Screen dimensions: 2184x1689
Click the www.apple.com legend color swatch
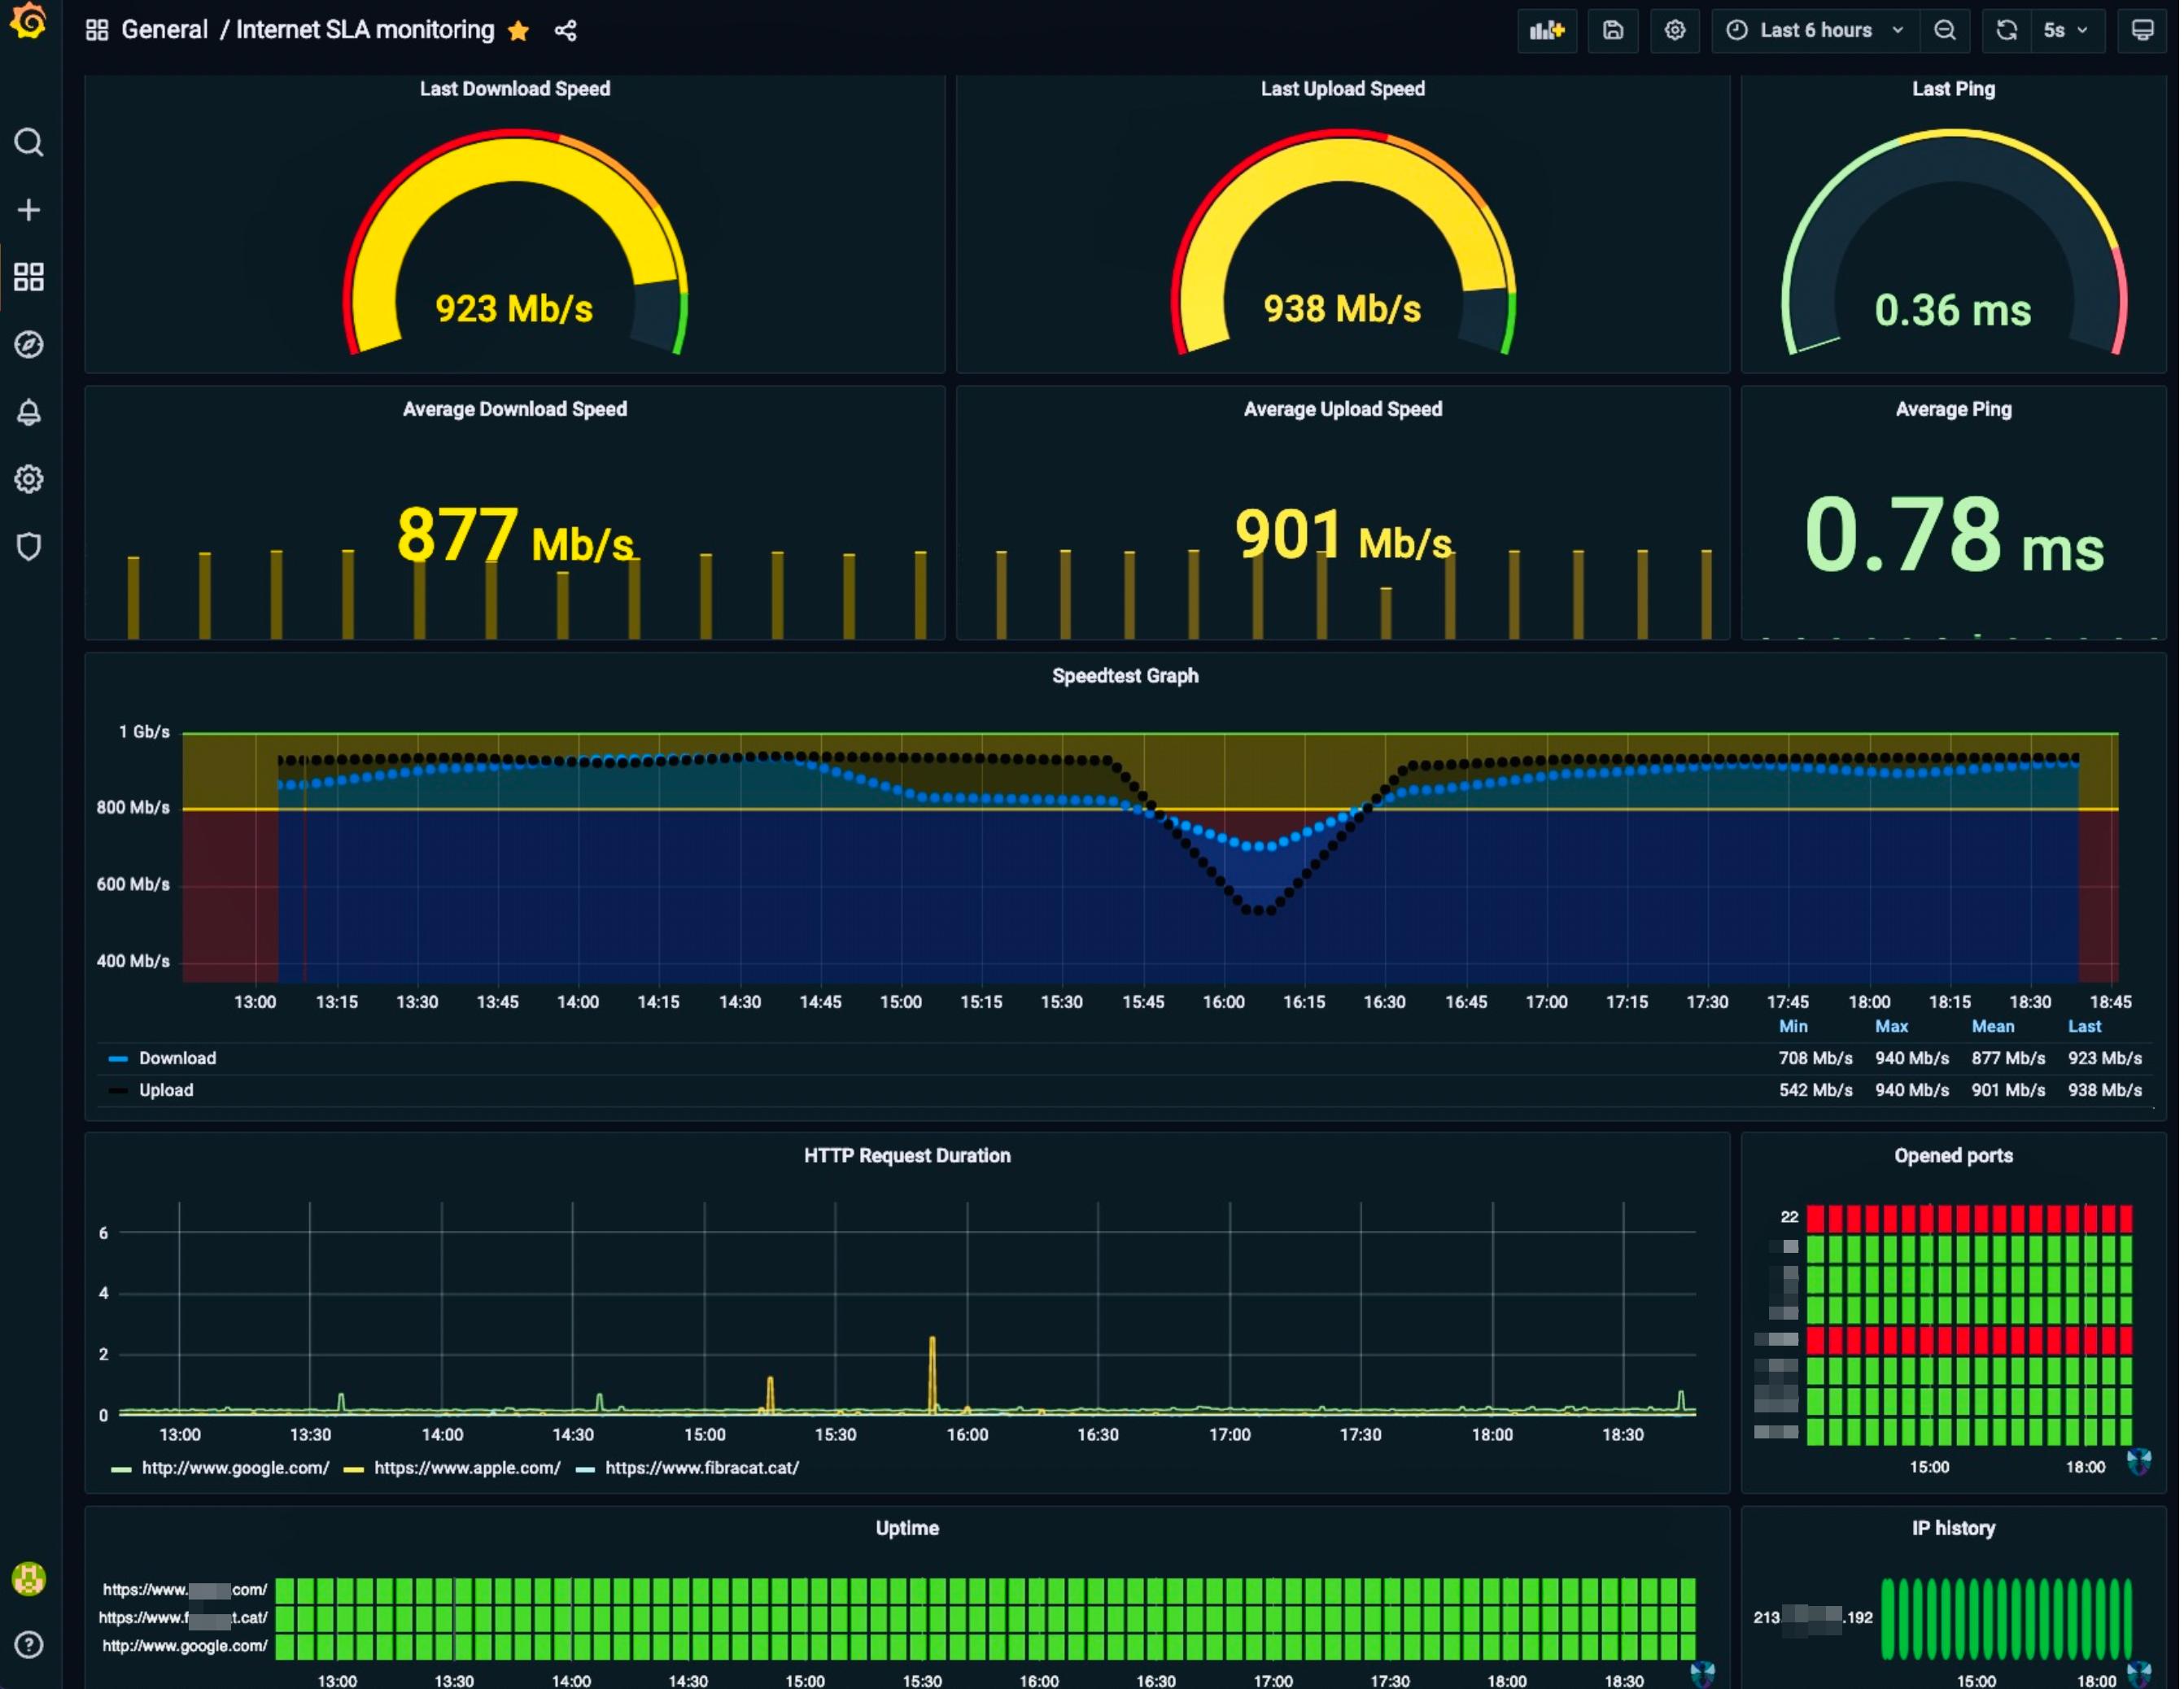point(353,1469)
